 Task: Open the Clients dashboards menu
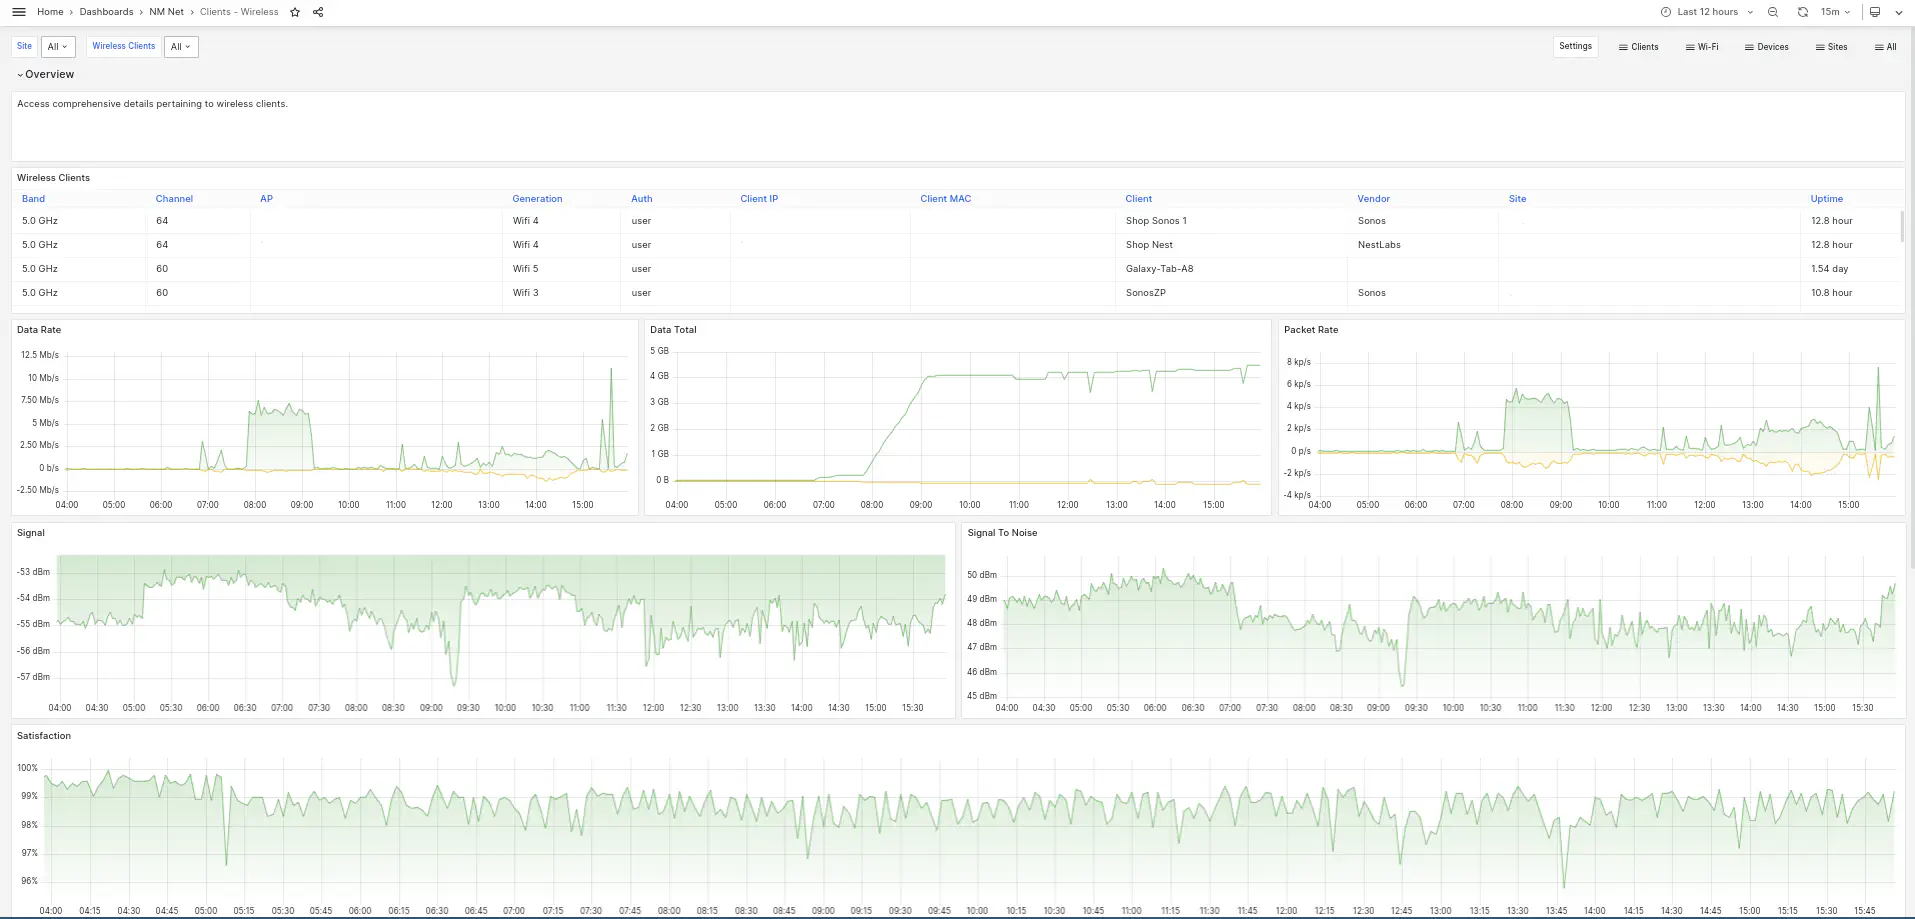point(1638,47)
